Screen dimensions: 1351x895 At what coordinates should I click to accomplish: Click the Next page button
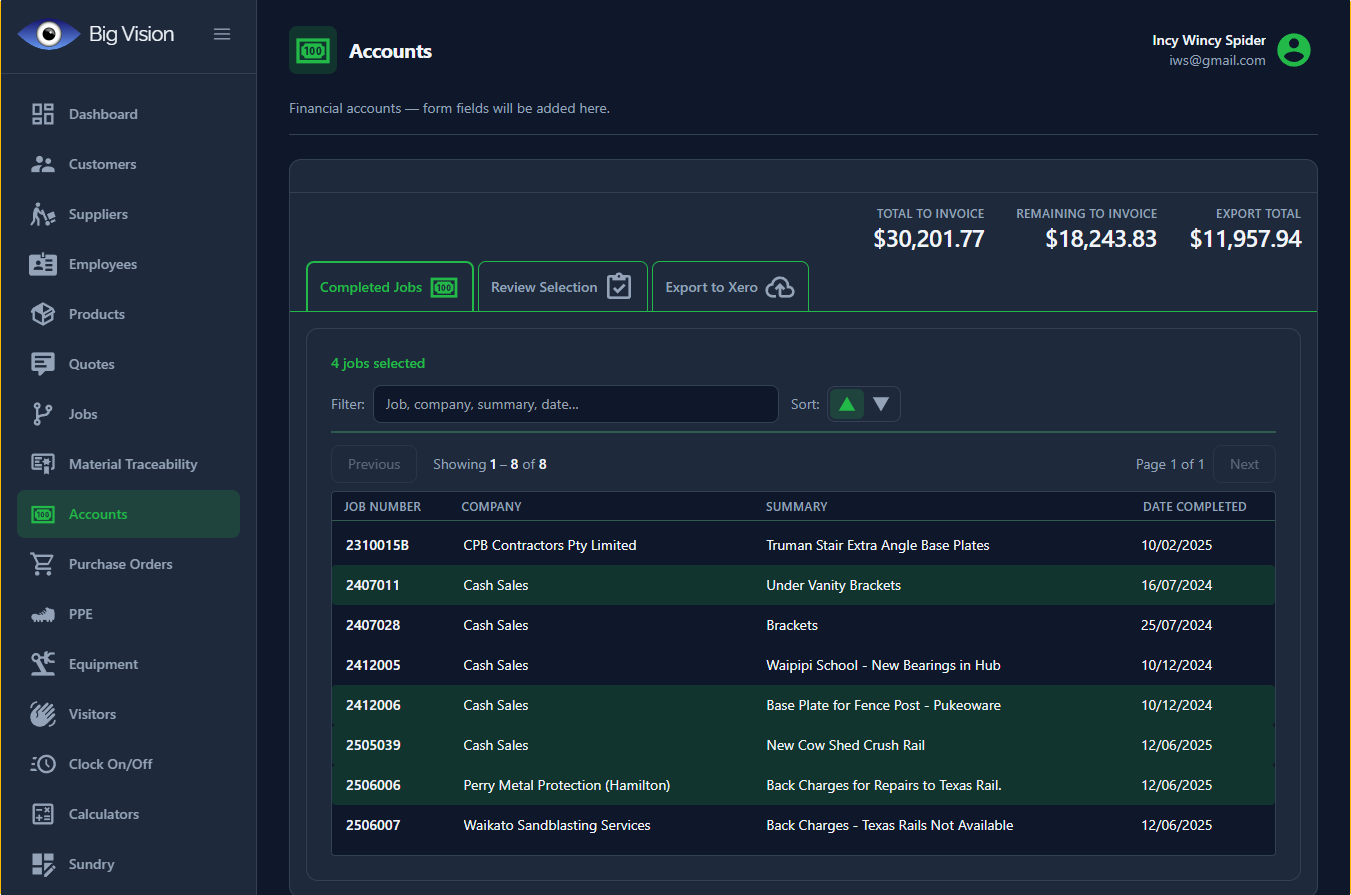[x=1244, y=464]
